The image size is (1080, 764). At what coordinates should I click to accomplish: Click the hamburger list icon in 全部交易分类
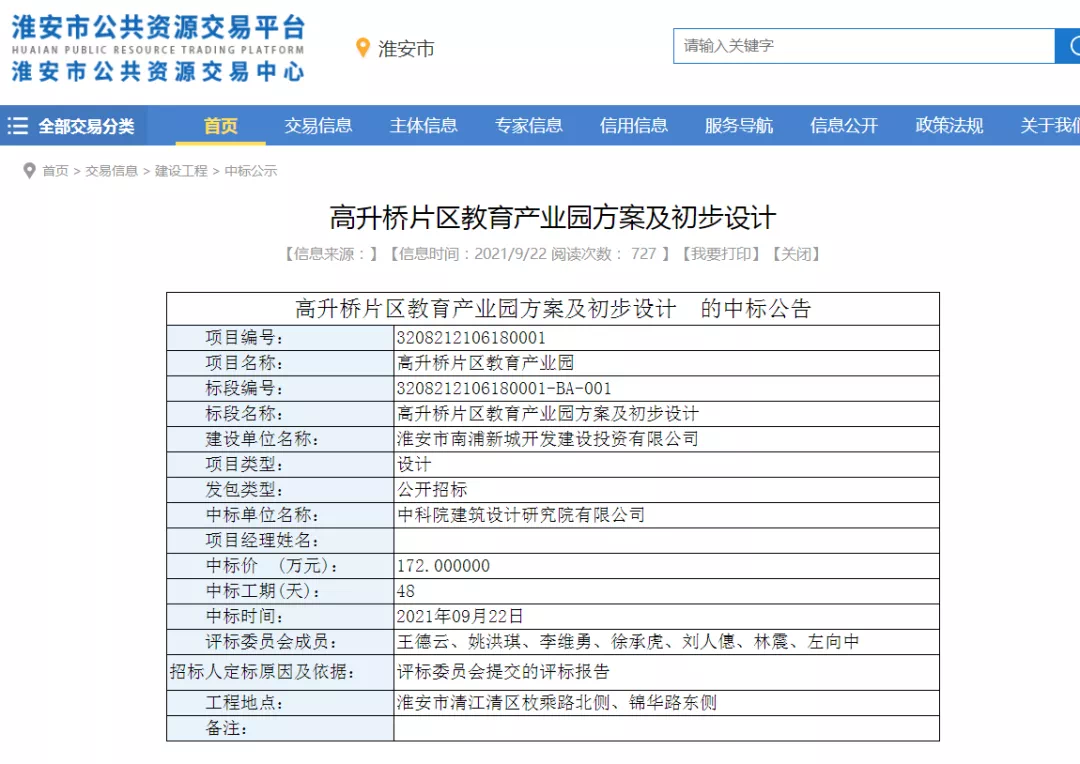point(17,125)
